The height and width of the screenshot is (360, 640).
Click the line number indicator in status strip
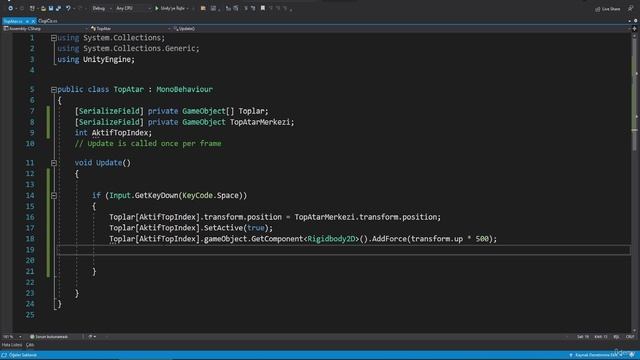[x=583, y=337]
